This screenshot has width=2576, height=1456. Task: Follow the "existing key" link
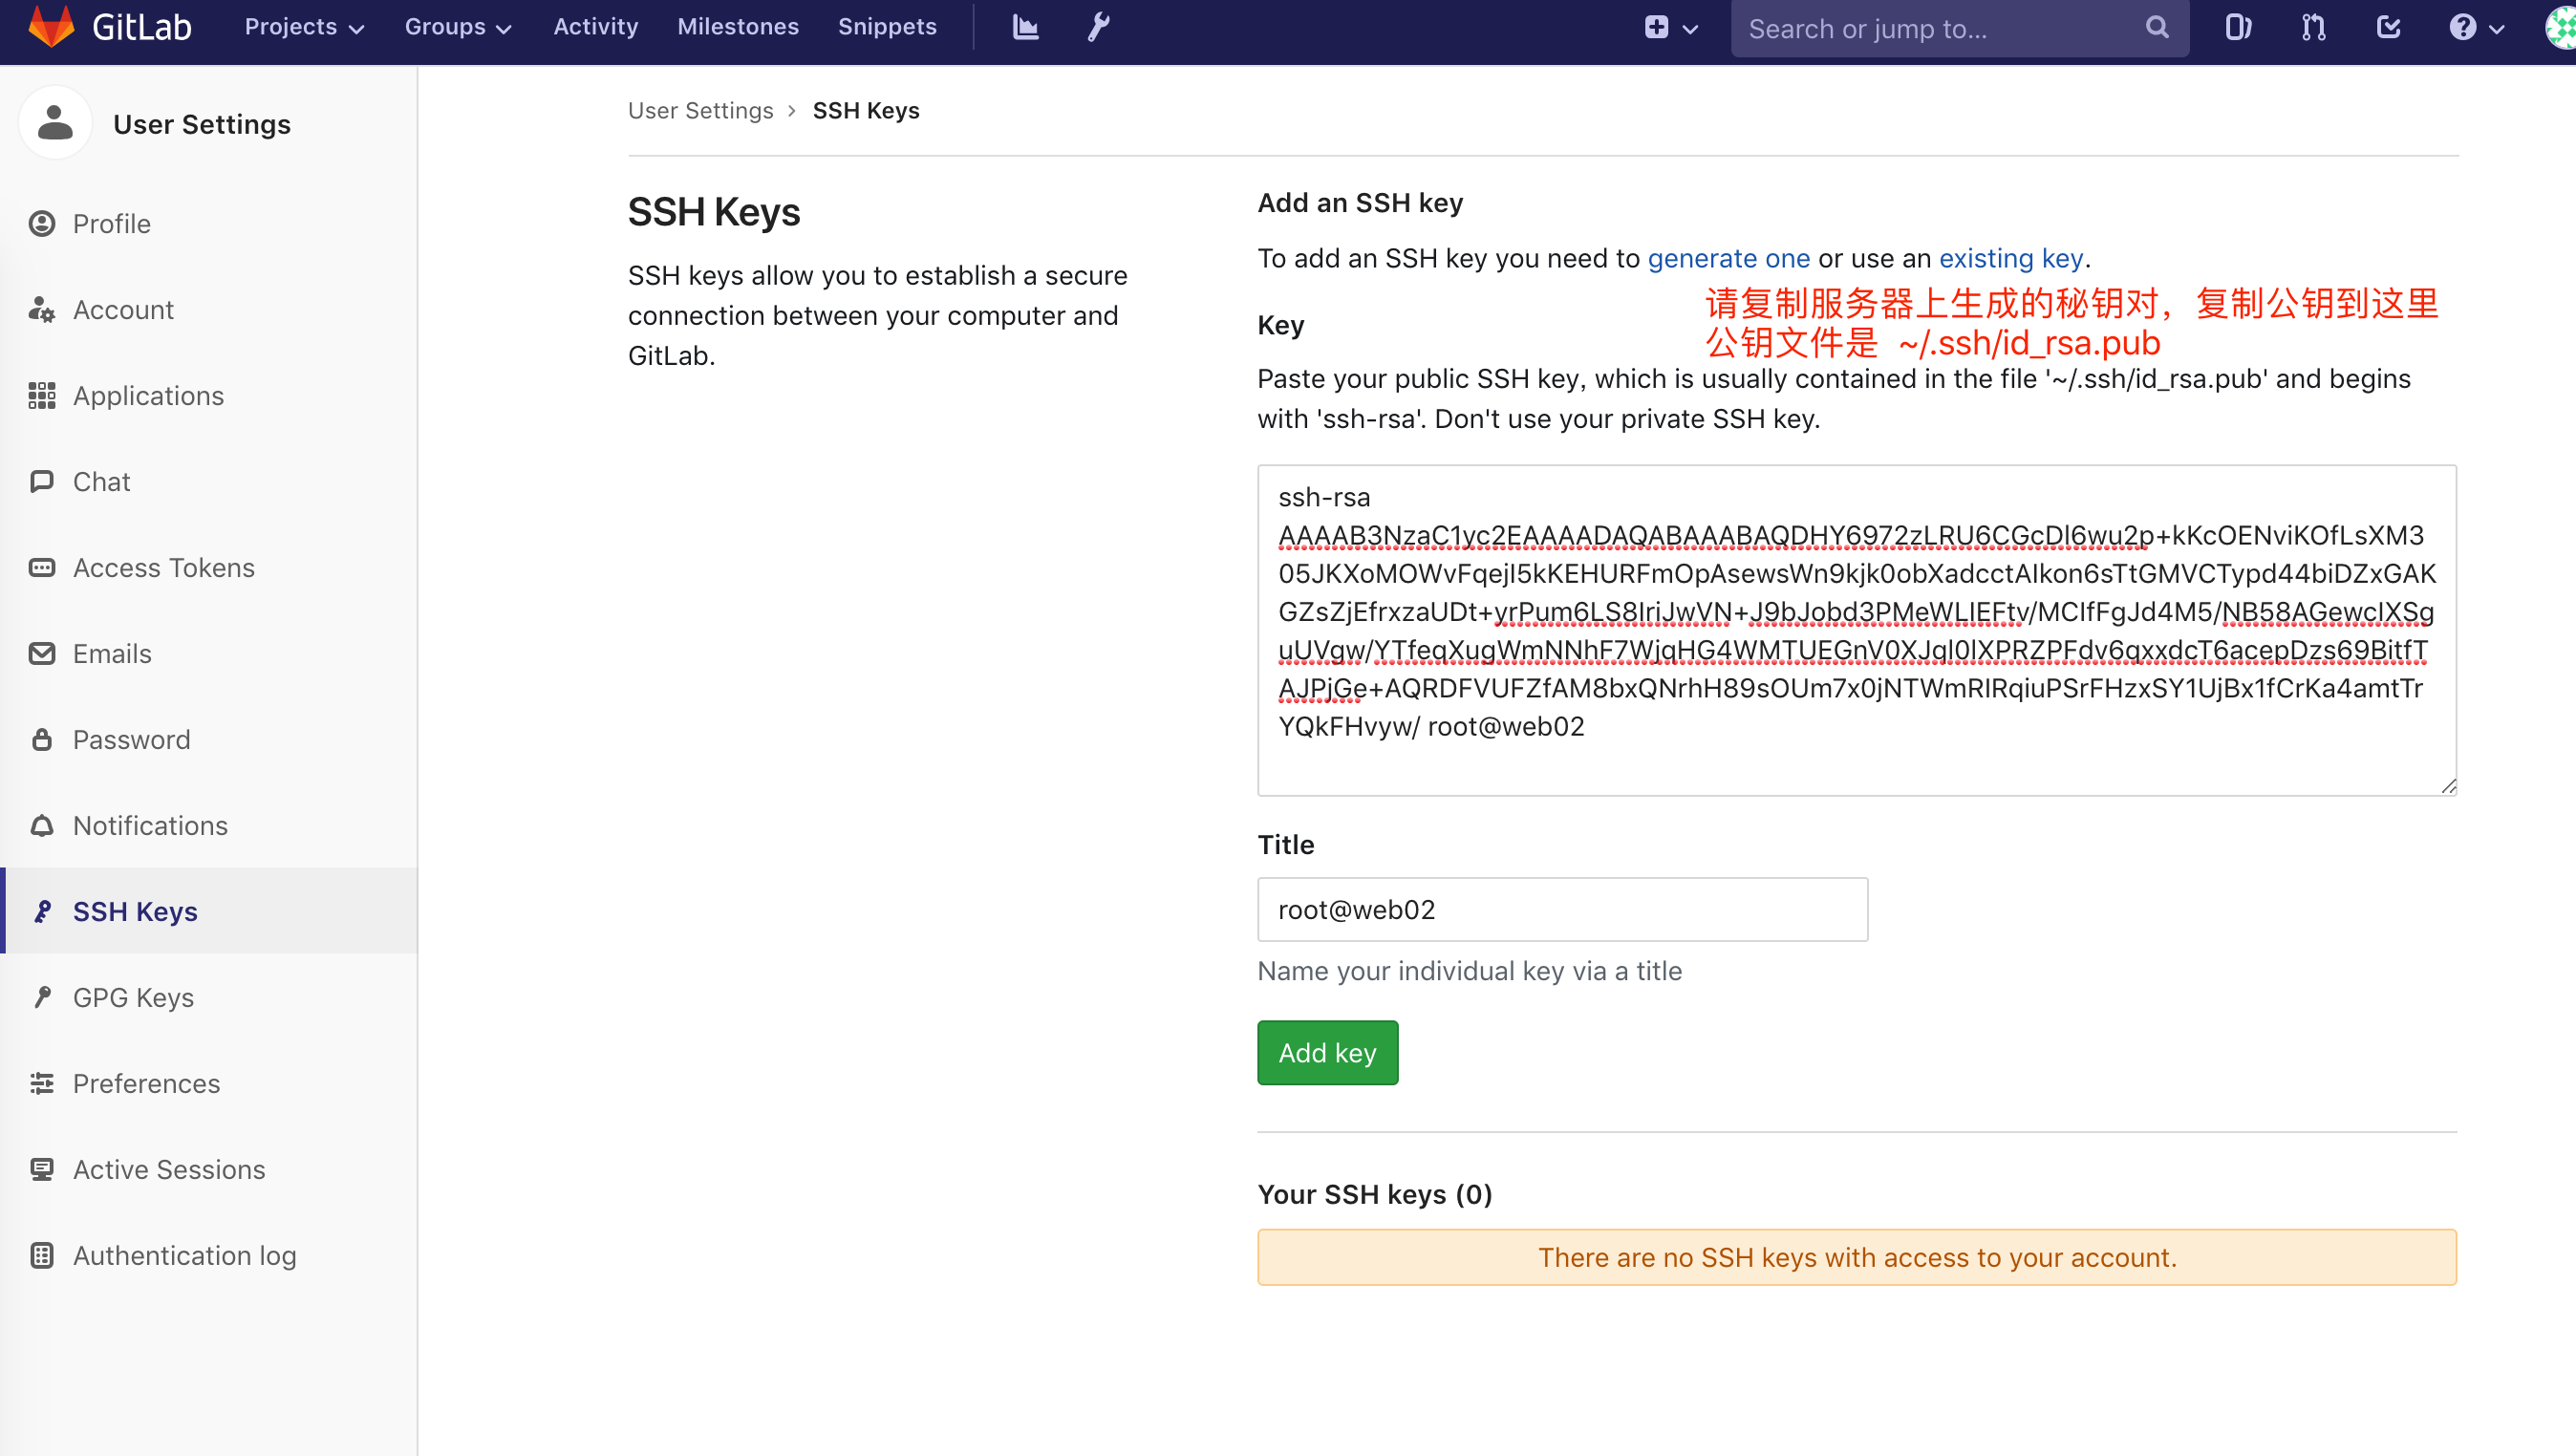click(x=2010, y=258)
